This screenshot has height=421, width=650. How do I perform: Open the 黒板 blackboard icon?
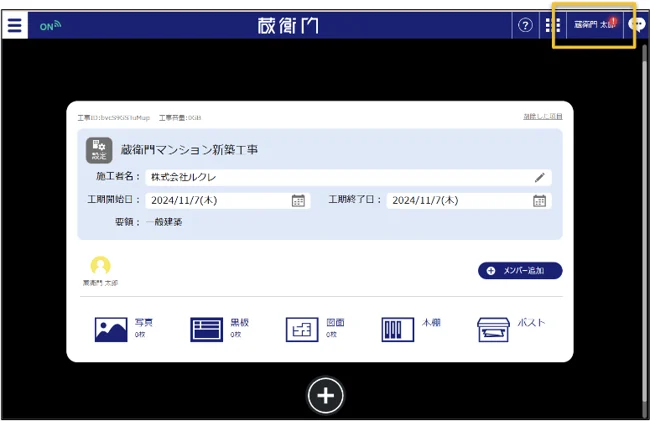click(207, 329)
